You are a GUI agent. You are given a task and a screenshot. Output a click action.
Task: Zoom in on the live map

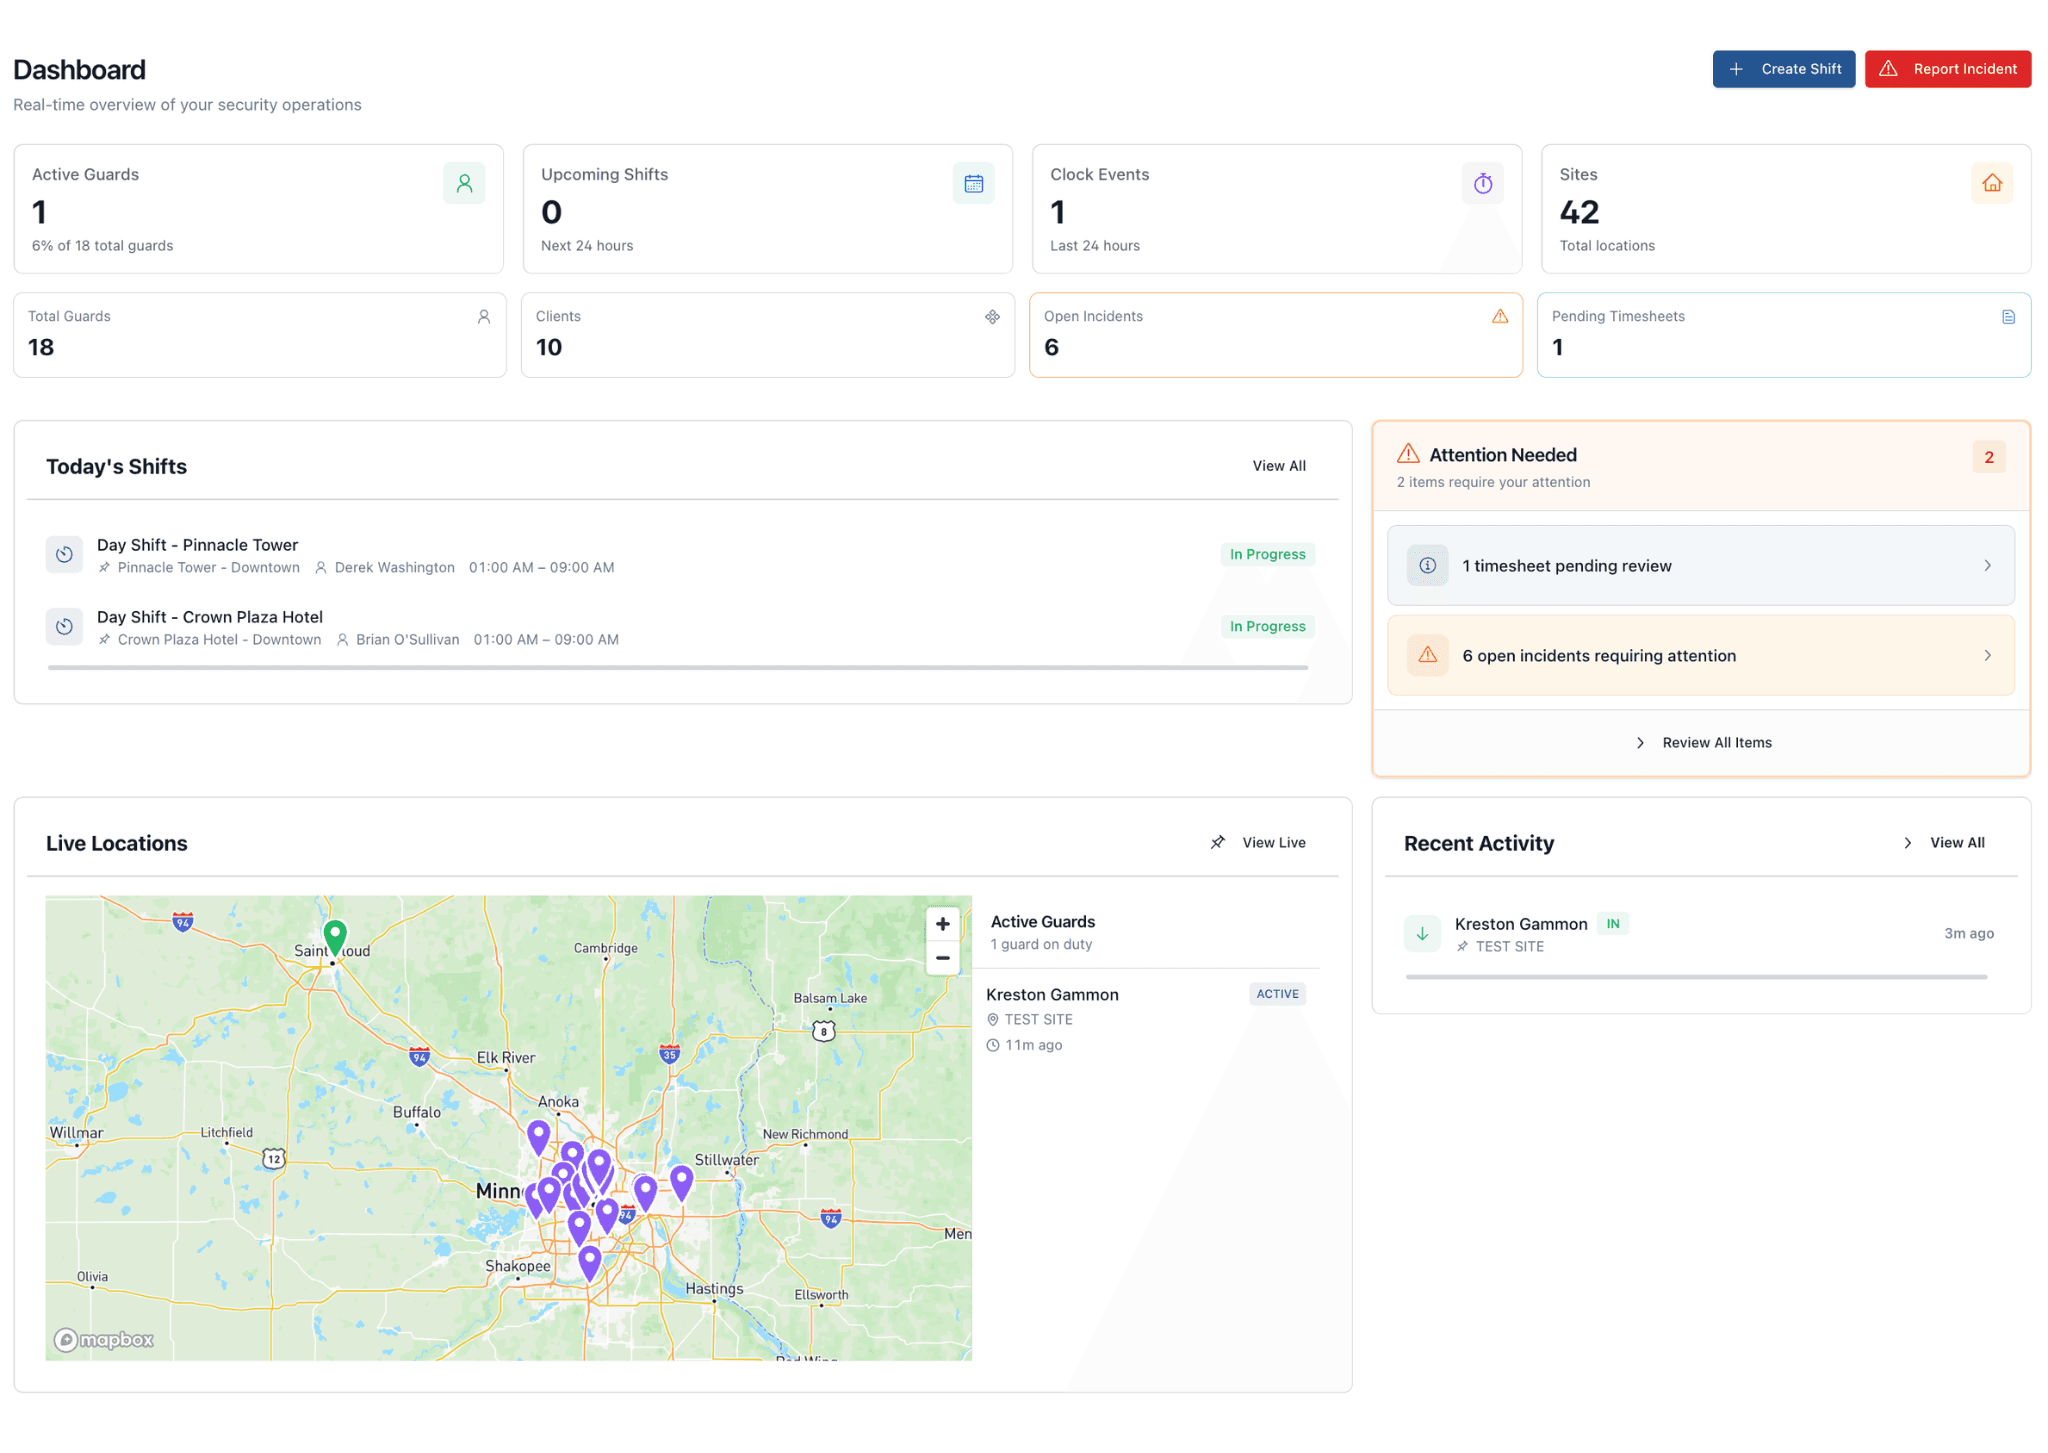[x=942, y=924]
